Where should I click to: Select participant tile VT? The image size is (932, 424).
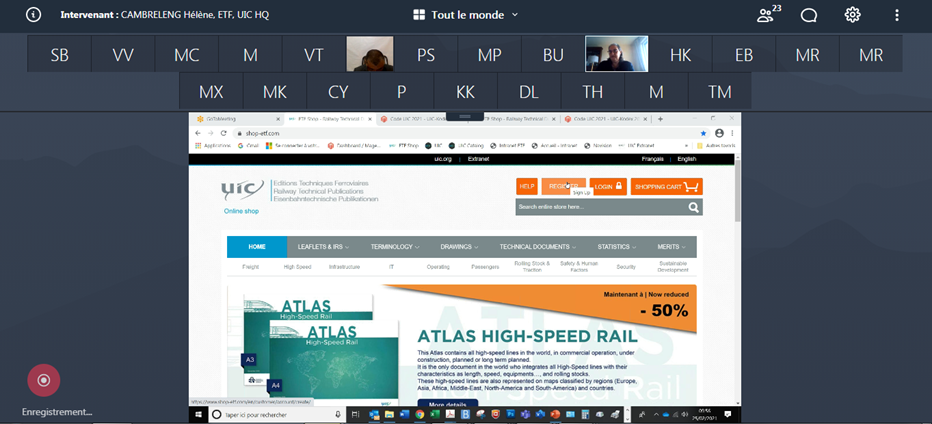click(314, 55)
